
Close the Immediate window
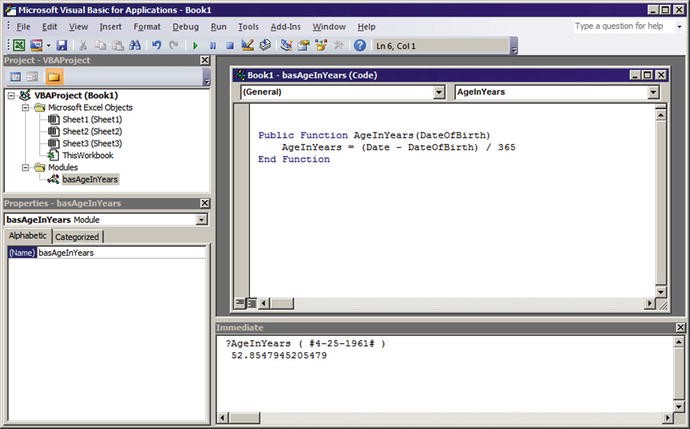pyautogui.click(x=680, y=327)
